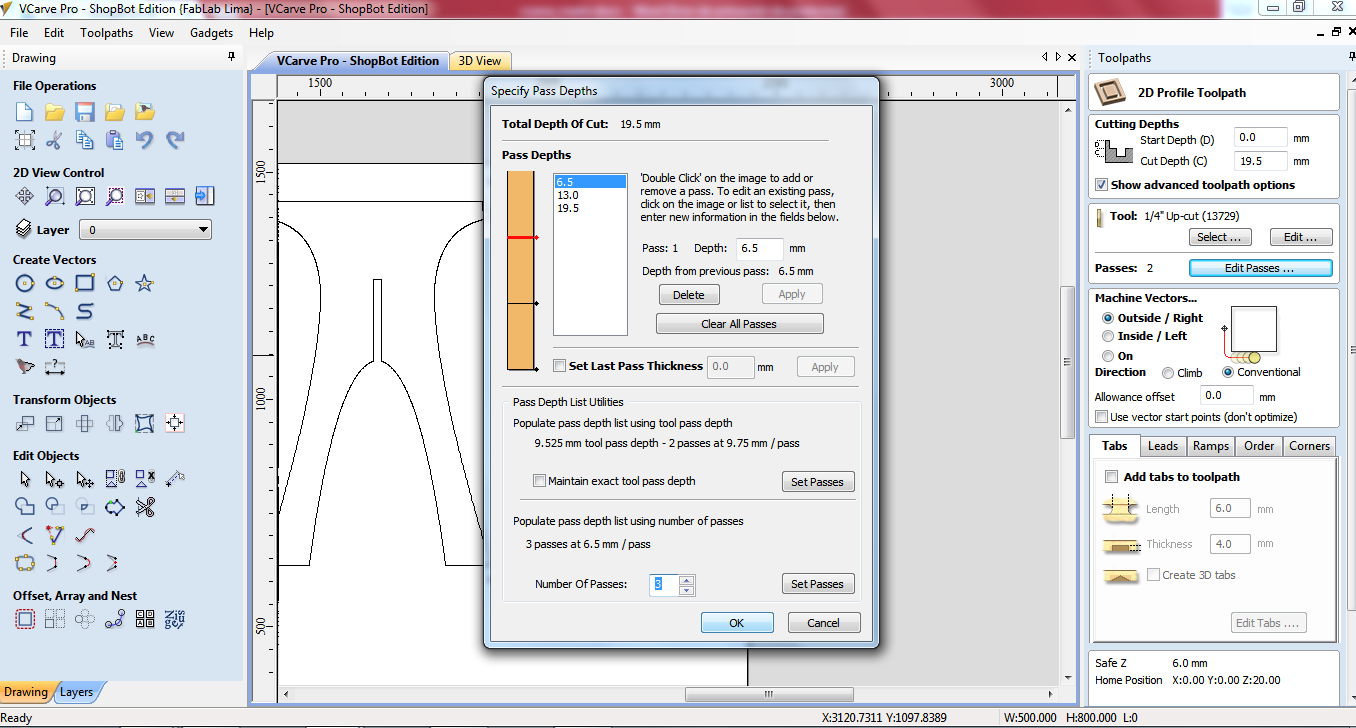Click the scissors Trim vectors tool

tap(145, 507)
